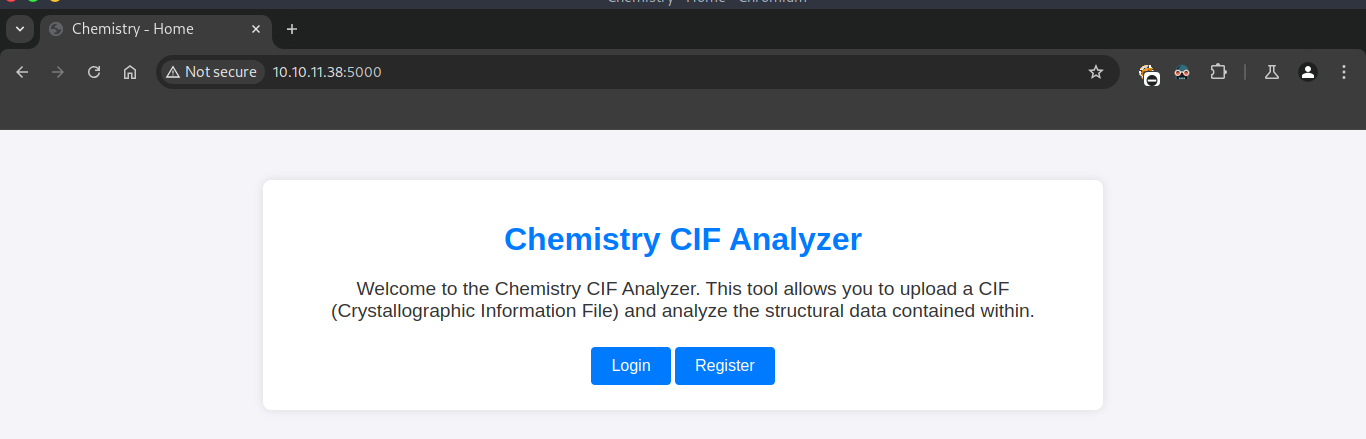The width and height of the screenshot is (1366, 439).
Task: Click the extension icon with sunglasses face
Action: 1182,72
